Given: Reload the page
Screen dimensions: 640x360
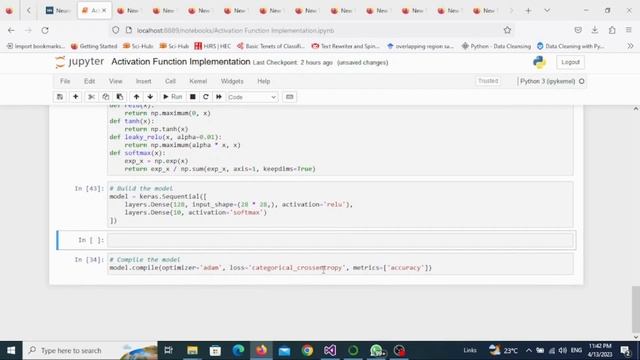Looking at the screenshot, I should 45,30.
